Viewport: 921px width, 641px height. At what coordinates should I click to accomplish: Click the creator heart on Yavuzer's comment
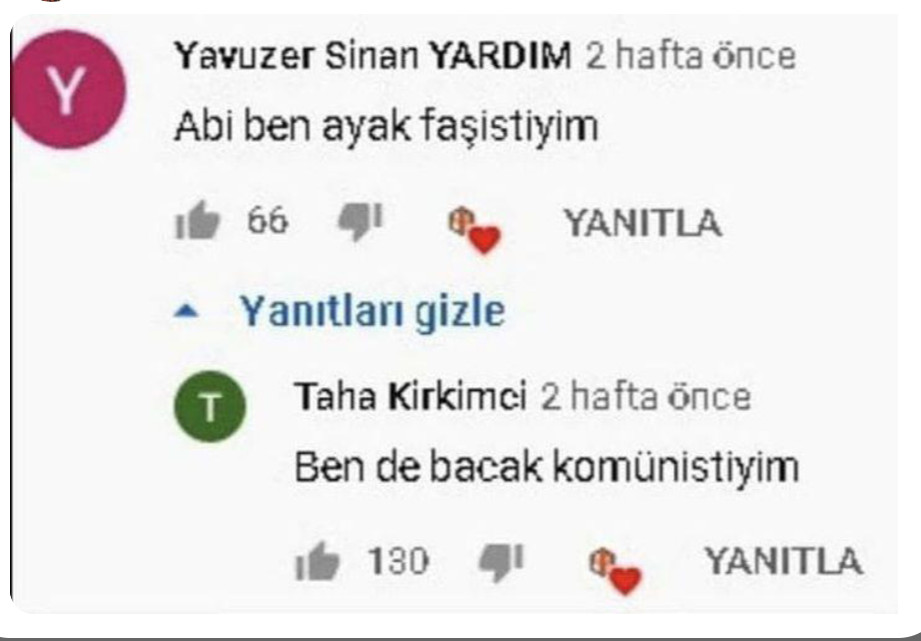pyautogui.click(x=475, y=231)
